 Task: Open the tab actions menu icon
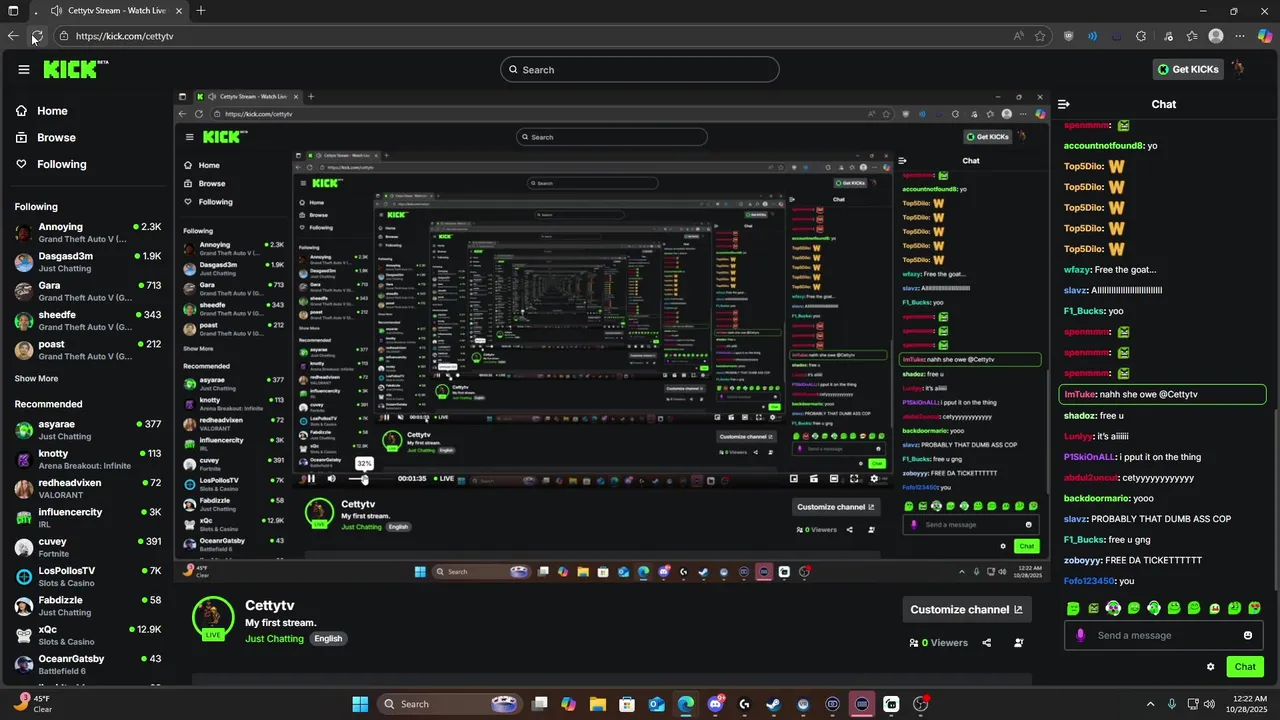click(x=13, y=11)
